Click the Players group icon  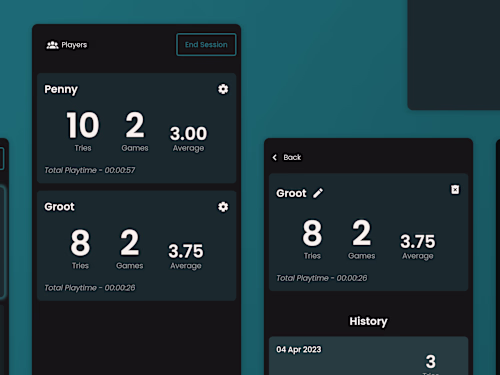click(52, 45)
